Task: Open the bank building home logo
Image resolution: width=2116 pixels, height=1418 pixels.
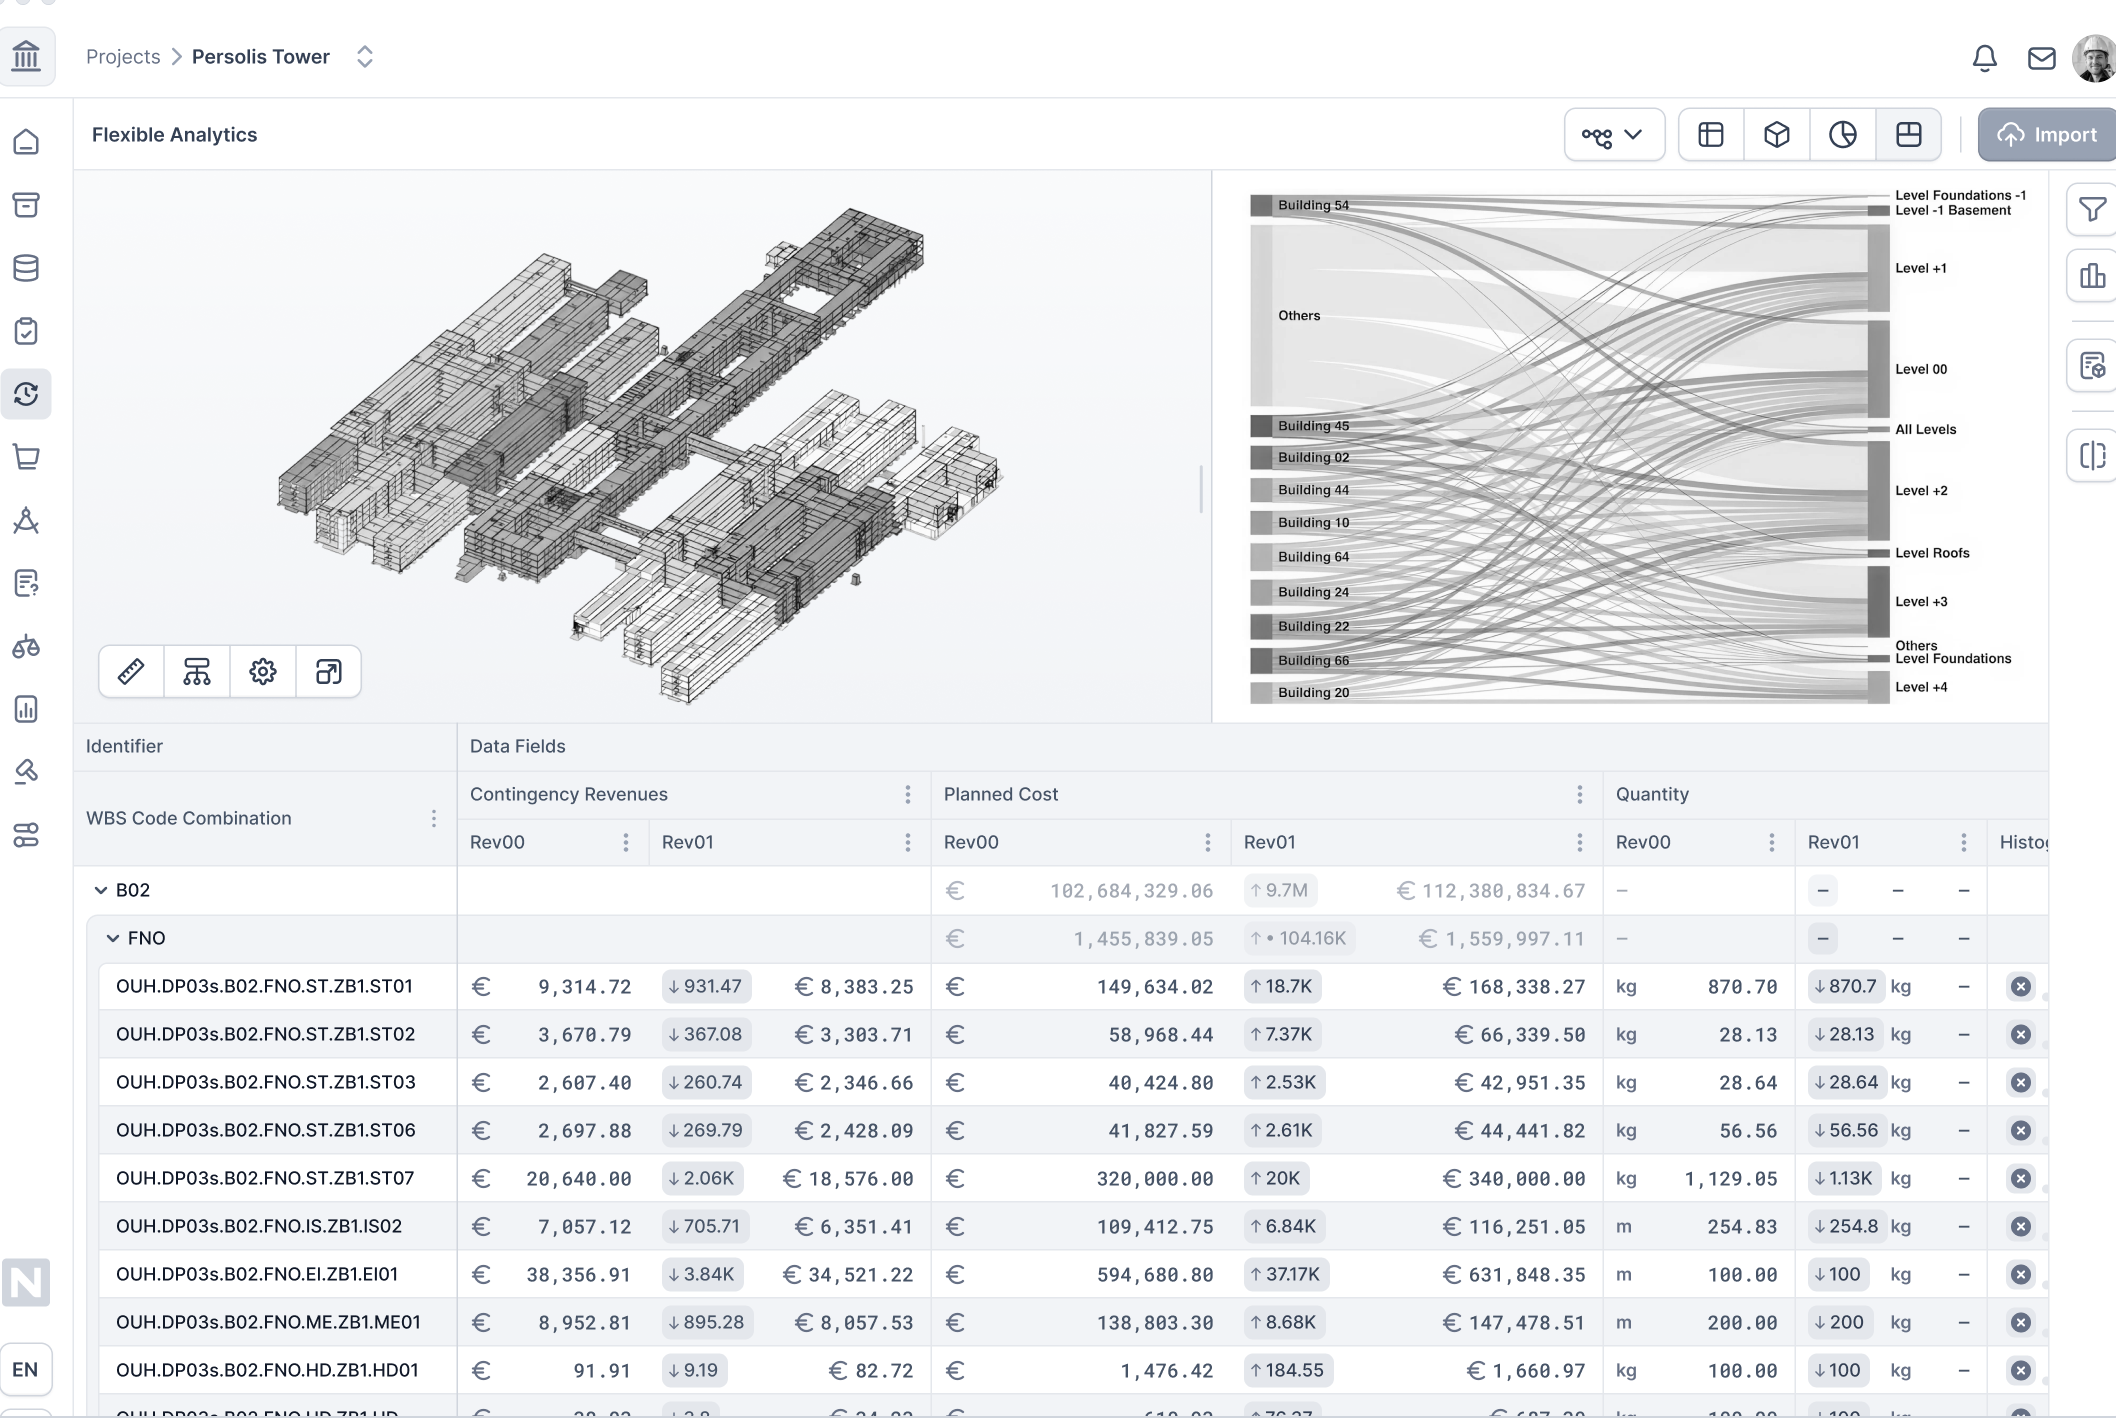Action: tap(26, 56)
